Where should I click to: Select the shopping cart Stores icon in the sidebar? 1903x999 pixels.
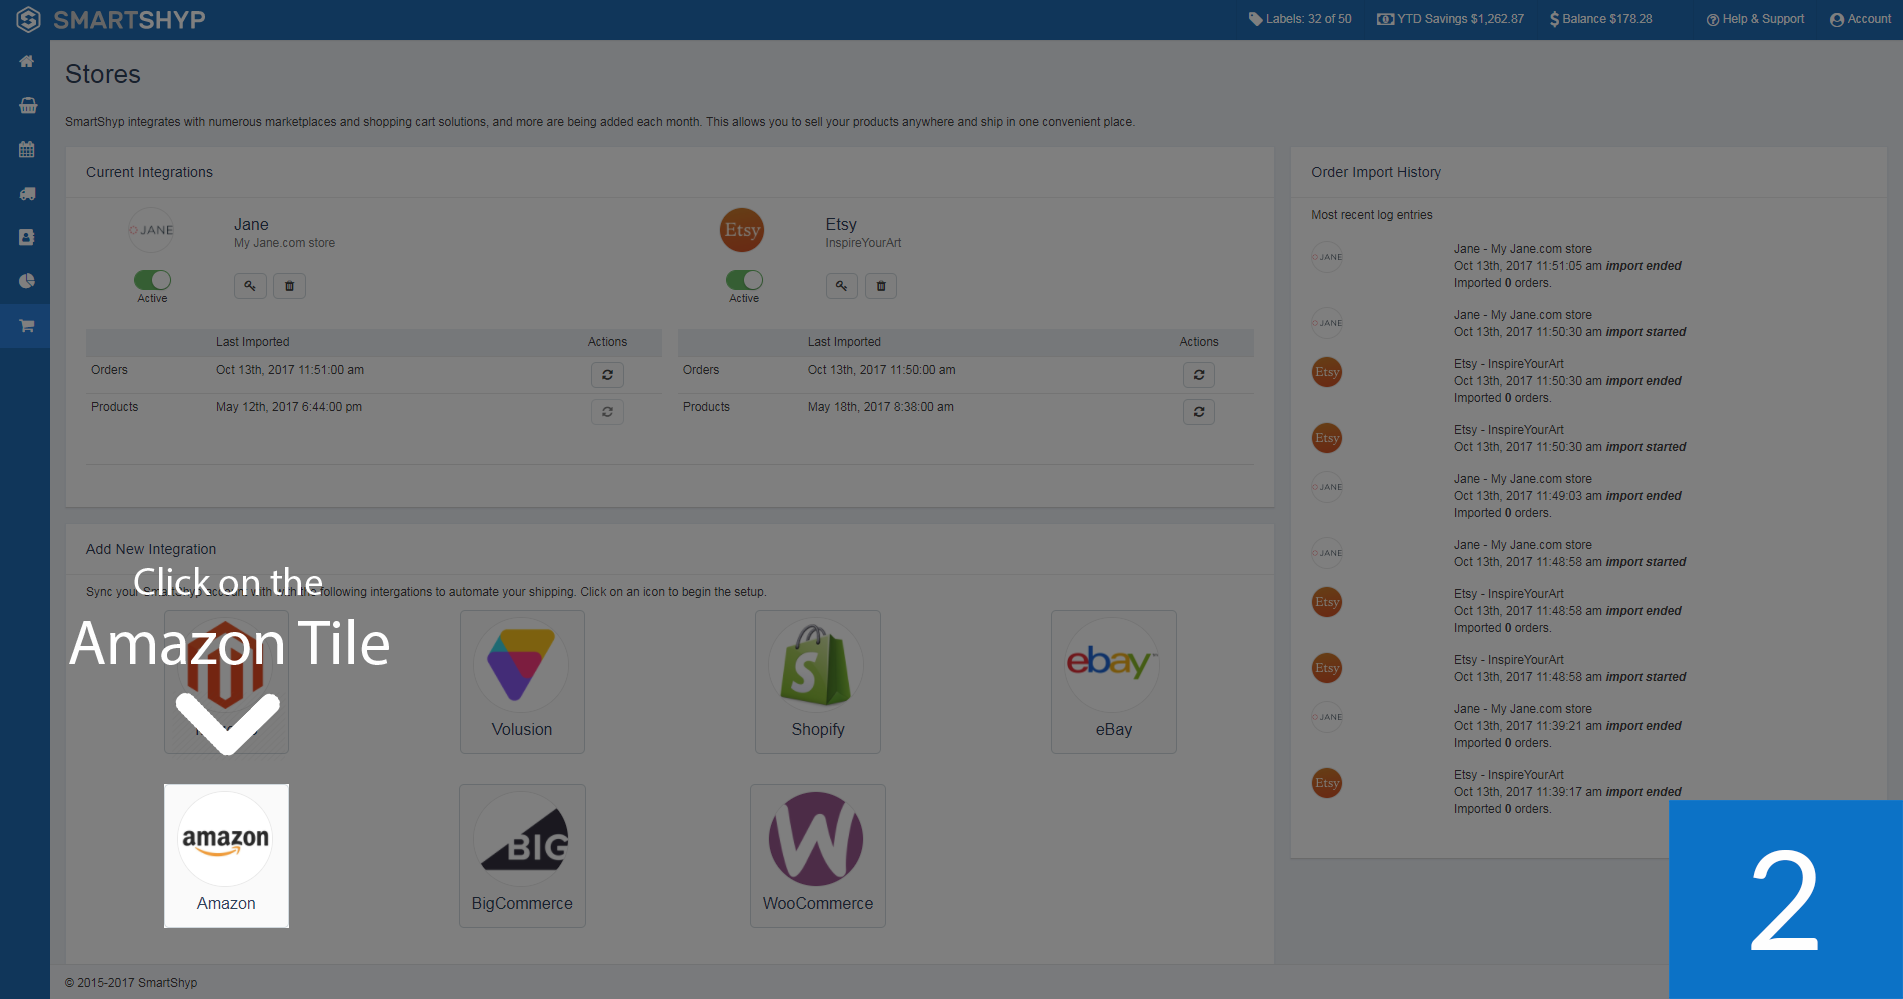point(27,326)
